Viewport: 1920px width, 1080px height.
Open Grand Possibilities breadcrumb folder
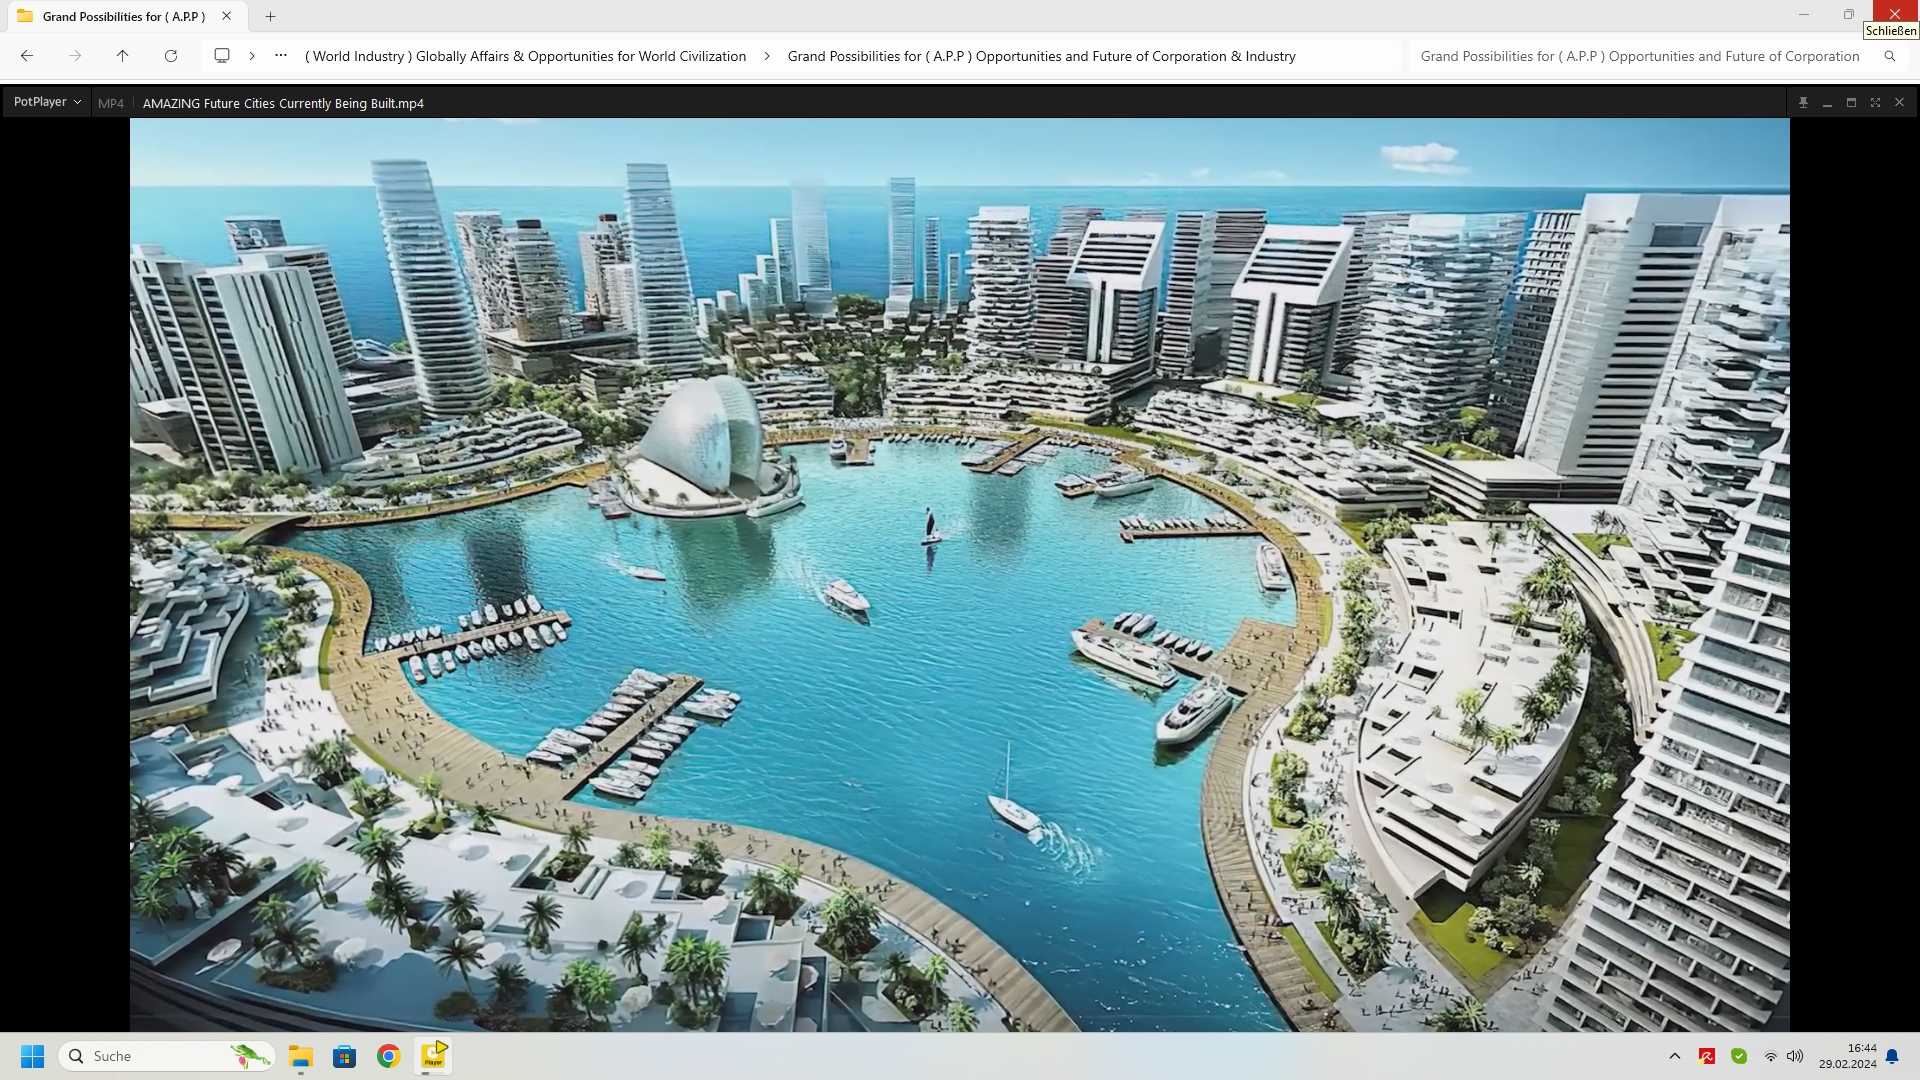[1041, 56]
